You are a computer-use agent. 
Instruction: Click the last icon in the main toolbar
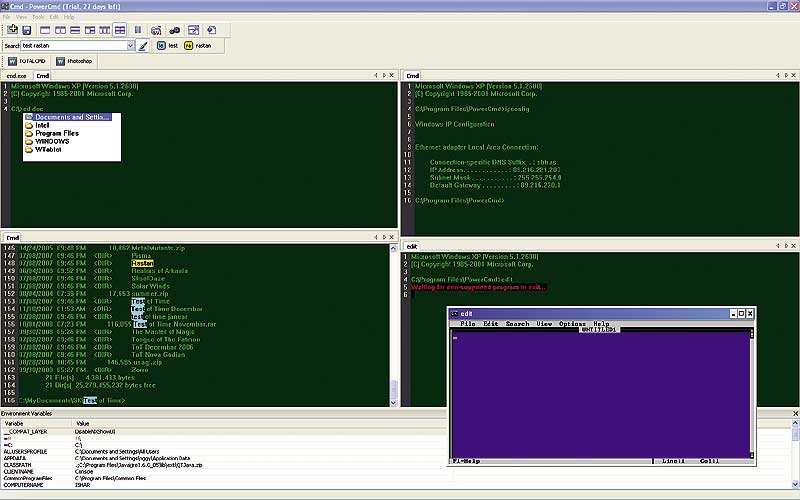[x=212, y=31]
